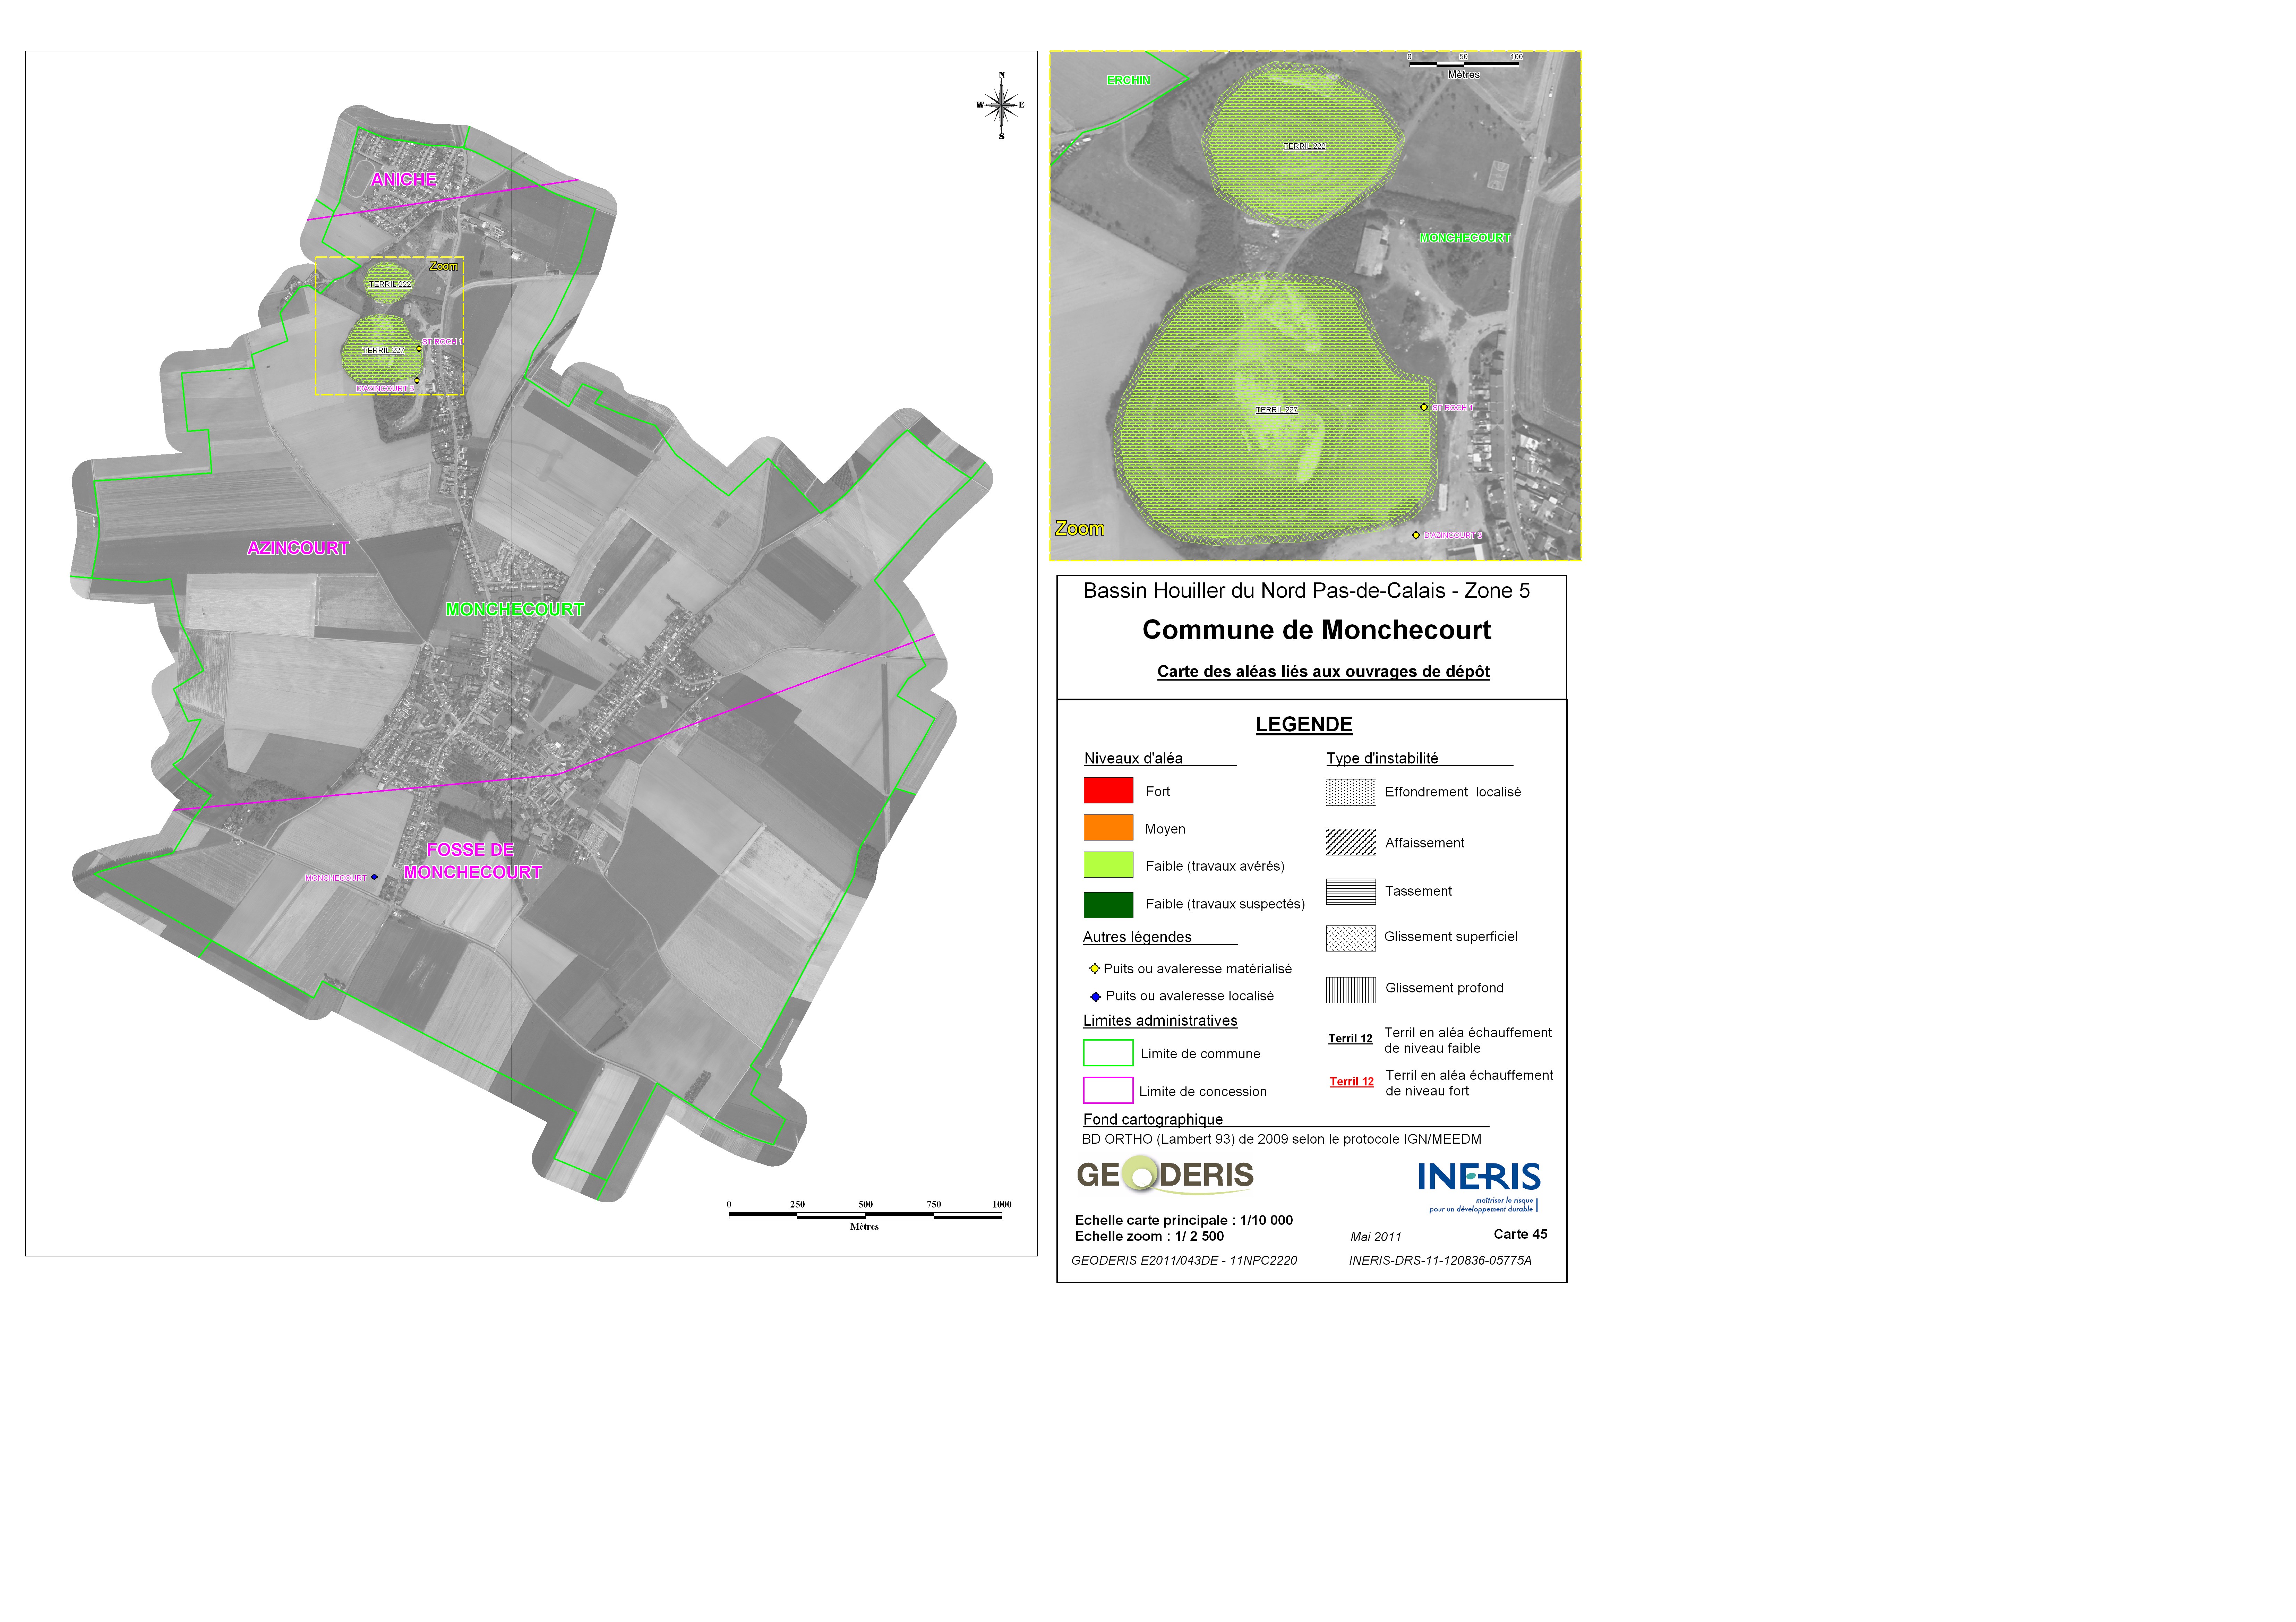Click the Fond cartographique section heading
Image resolution: width=2296 pixels, height=1622 pixels.
point(1153,1120)
